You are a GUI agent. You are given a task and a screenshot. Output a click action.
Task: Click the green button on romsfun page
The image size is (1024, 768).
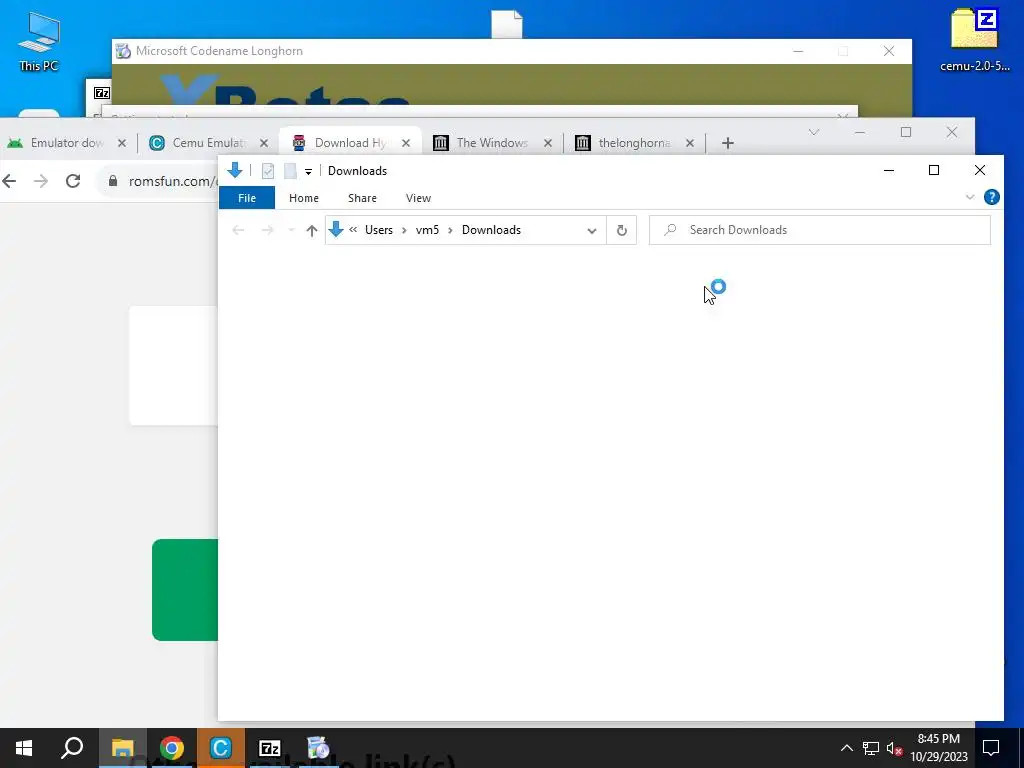185,590
